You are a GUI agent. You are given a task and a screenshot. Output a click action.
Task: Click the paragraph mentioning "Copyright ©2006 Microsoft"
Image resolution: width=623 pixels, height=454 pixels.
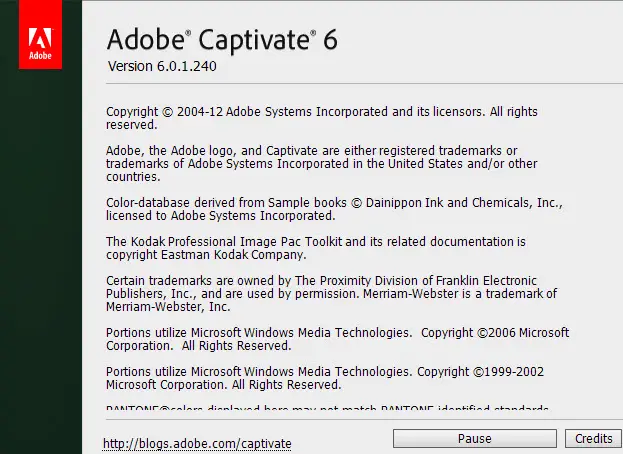(337, 339)
